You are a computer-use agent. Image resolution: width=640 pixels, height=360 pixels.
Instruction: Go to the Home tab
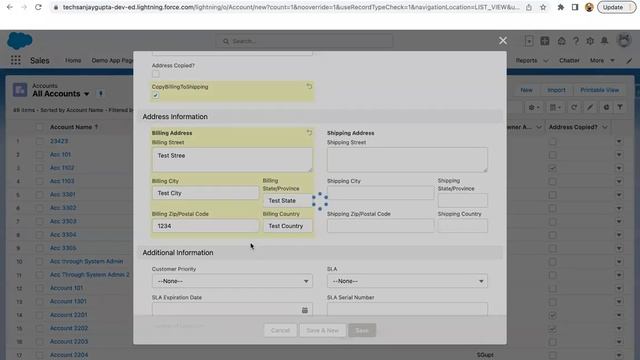(73, 60)
